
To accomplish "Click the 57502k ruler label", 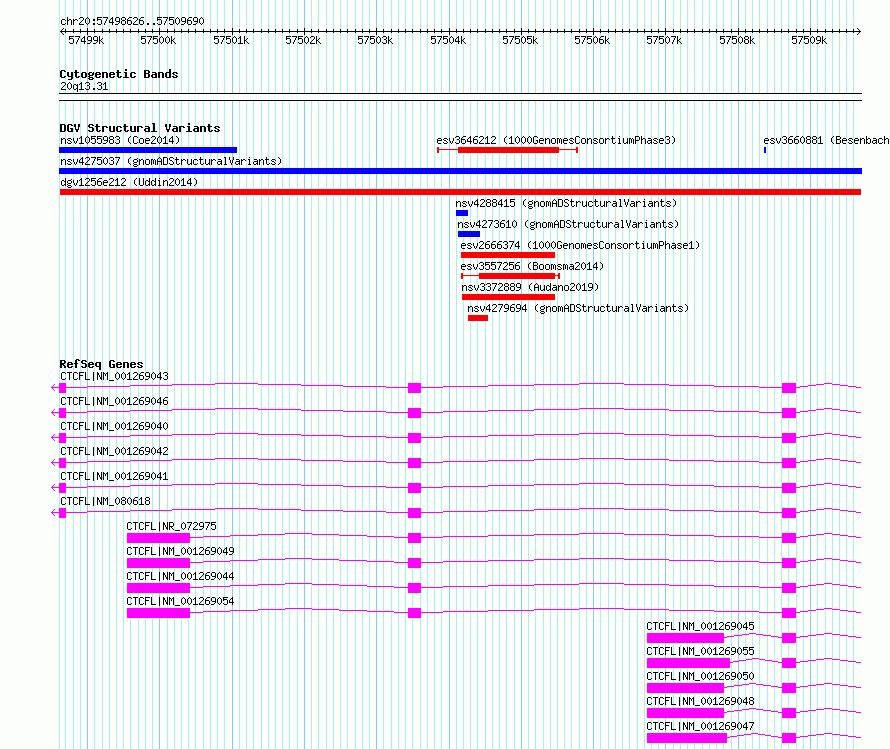I will (303, 40).
